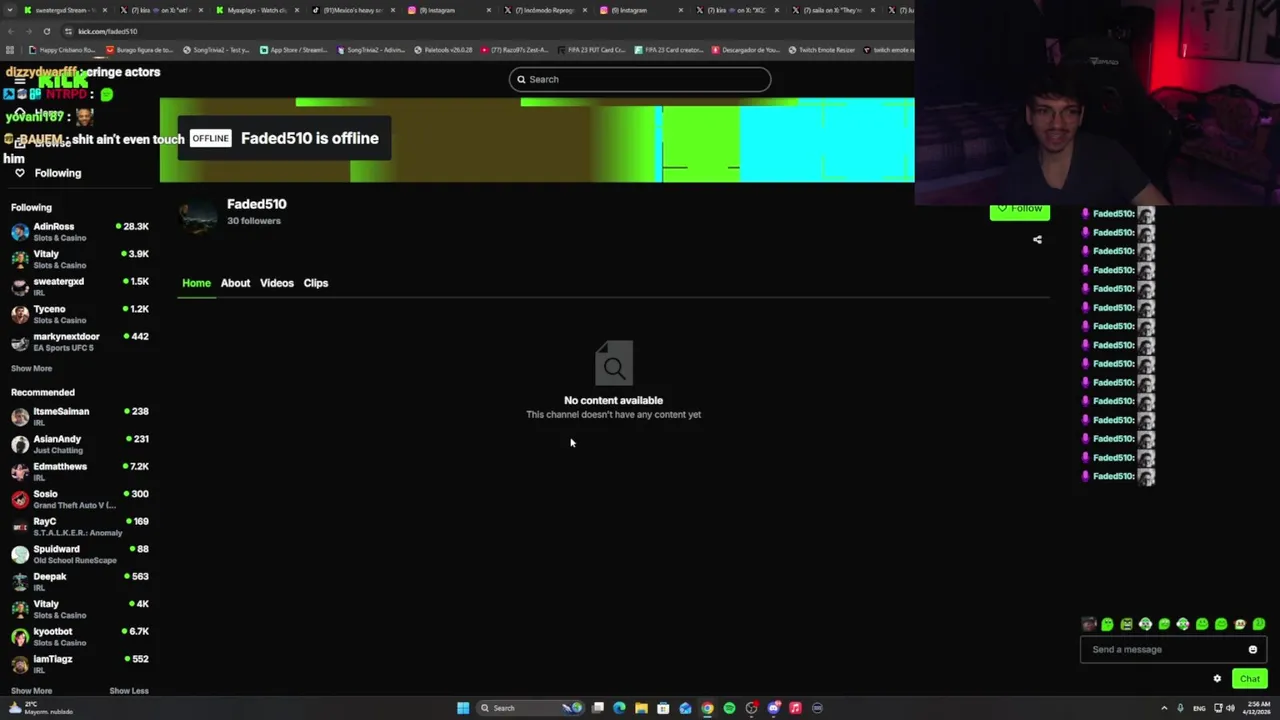Viewport: 1280px width, 720px height.
Task: Expand Following list with Show More
Action: click(31, 368)
